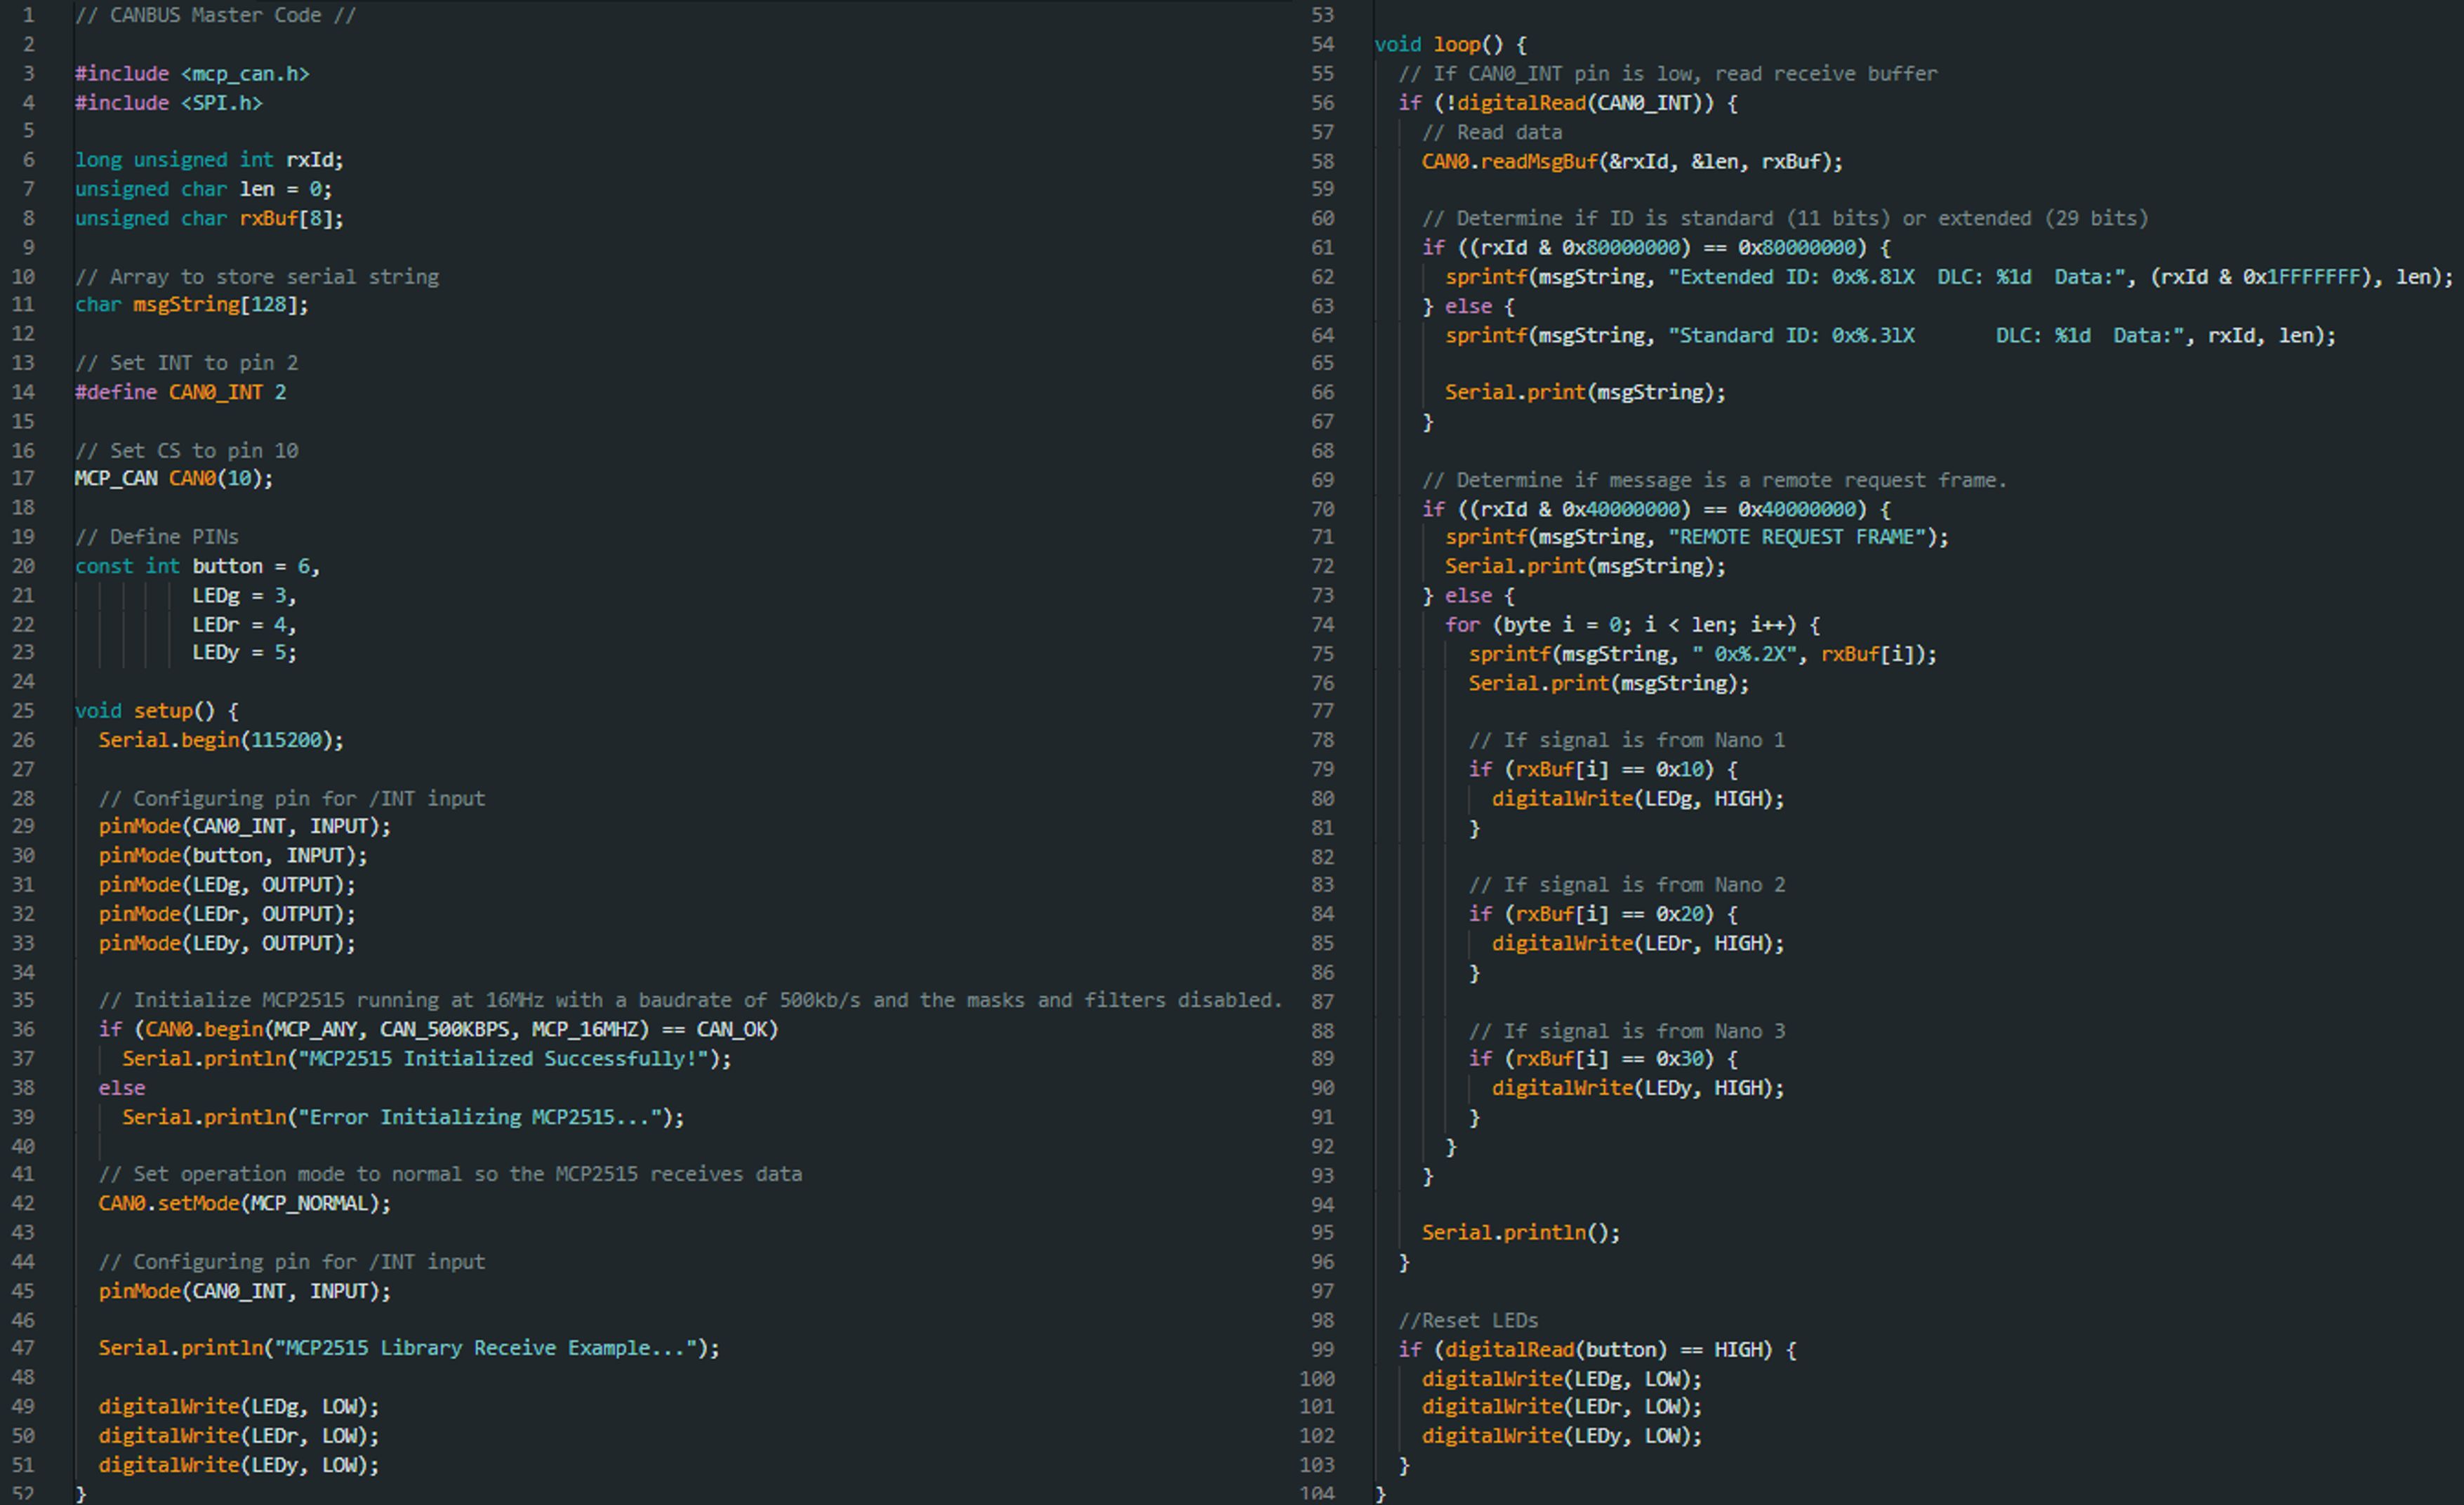Click the "CAN0.setMode(MCP_NORMAL);" statement
The width and height of the screenshot is (2464, 1505).
pos(244,1203)
